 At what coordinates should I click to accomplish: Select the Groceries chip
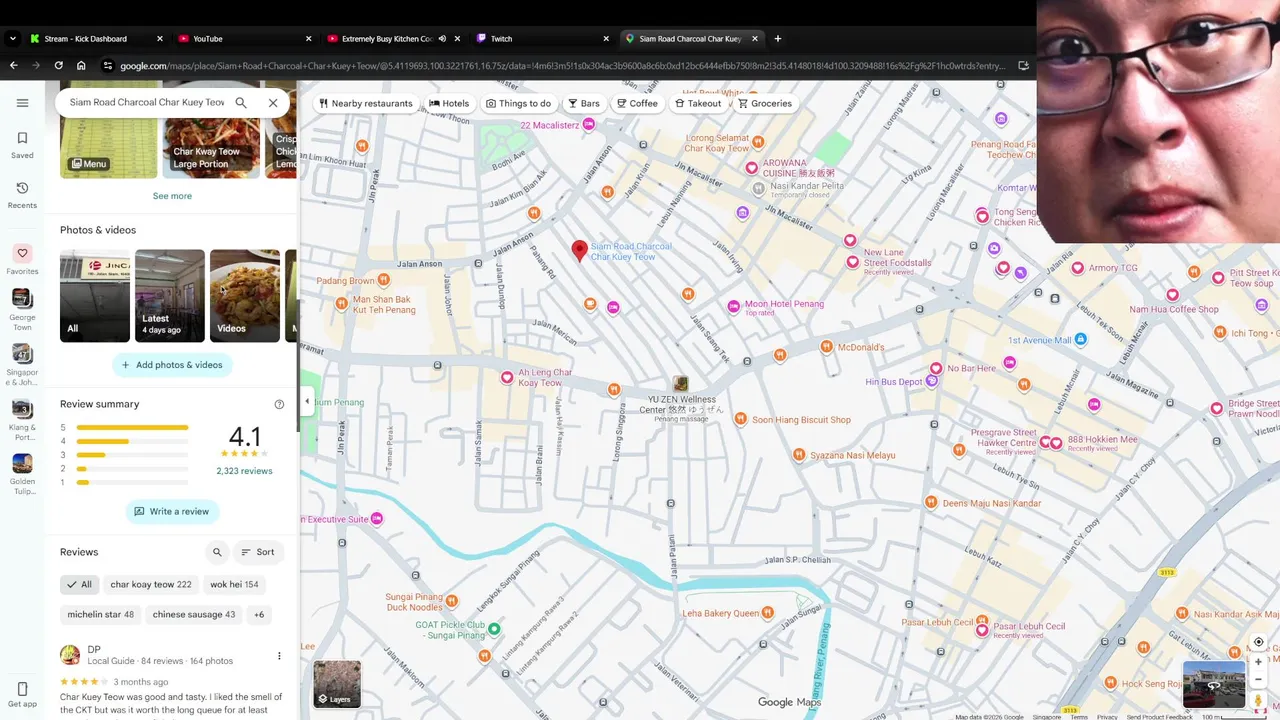pyautogui.click(x=765, y=103)
